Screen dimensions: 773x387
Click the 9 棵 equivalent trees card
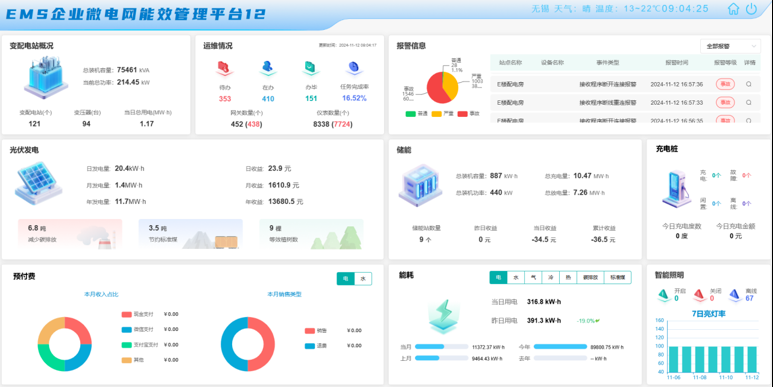[311, 234]
